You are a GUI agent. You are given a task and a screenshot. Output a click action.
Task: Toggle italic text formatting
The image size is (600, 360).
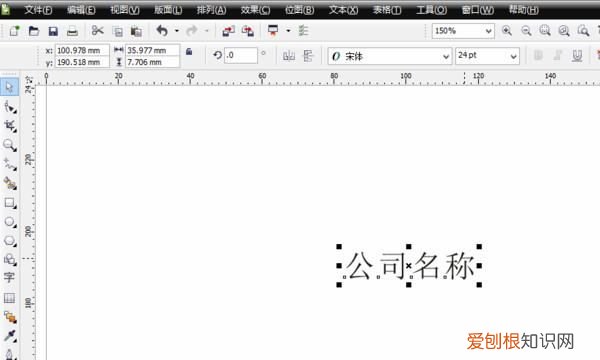(558, 56)
